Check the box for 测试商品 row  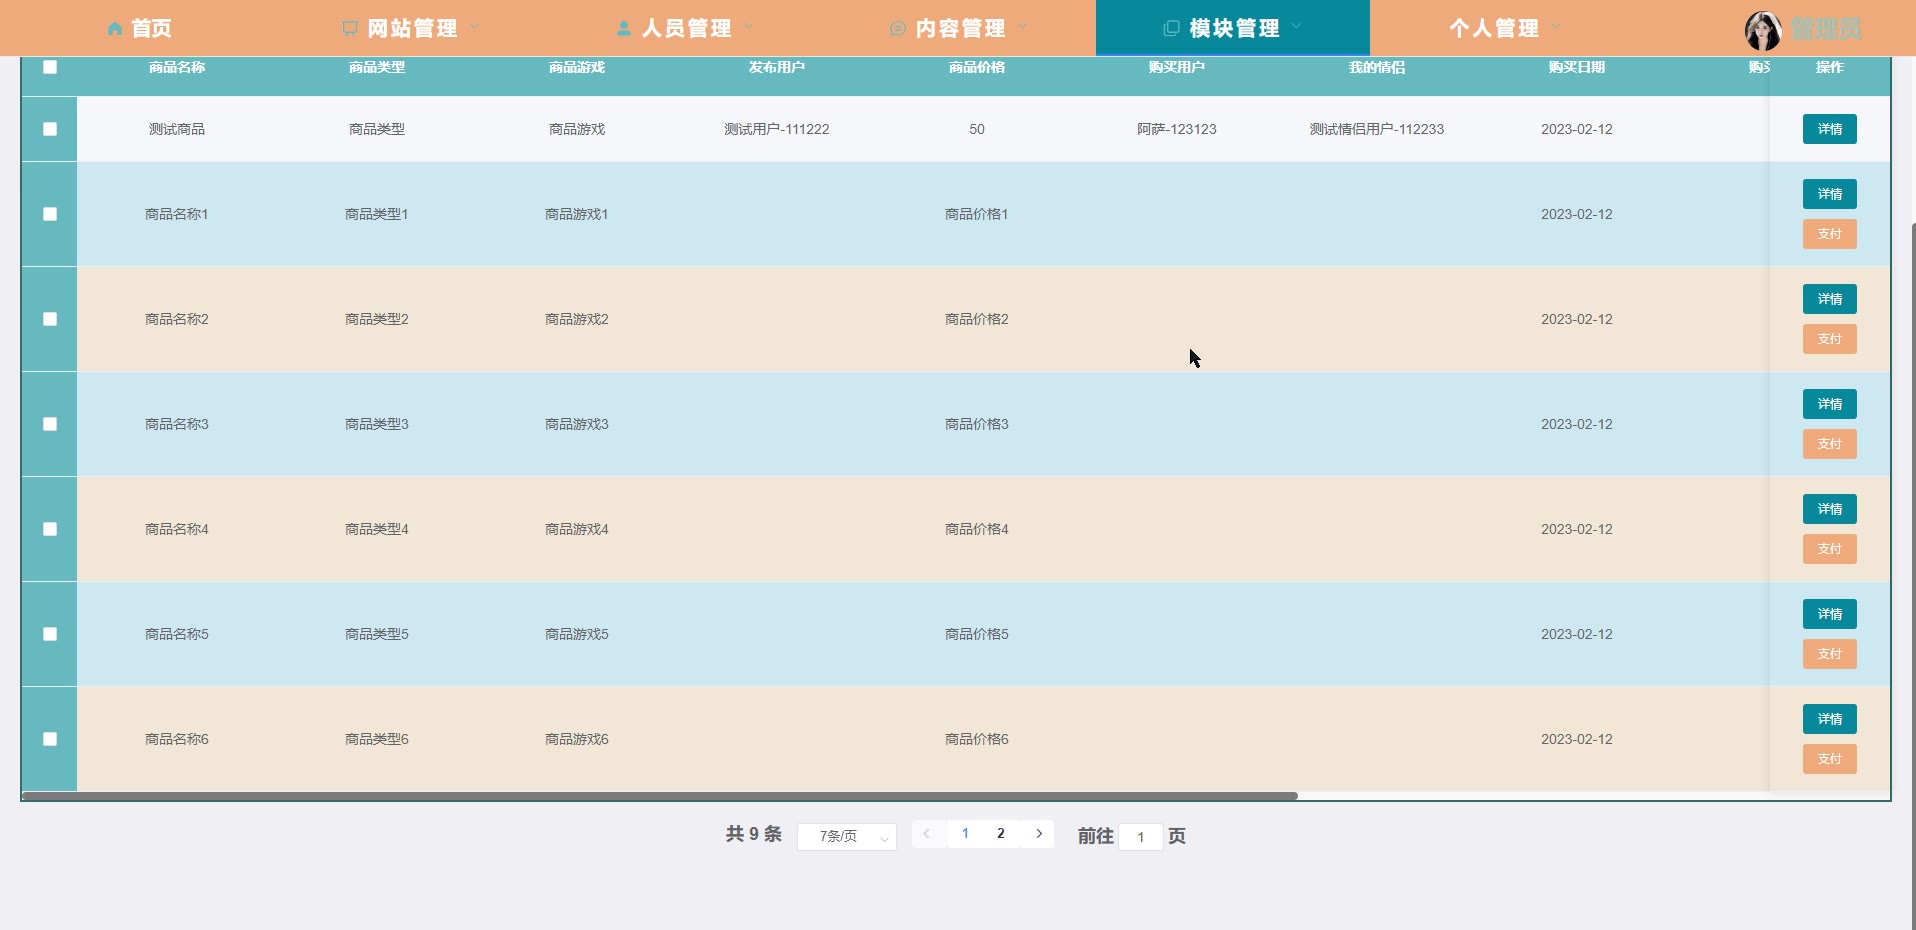pyautogui.click(x=50, y=129)
